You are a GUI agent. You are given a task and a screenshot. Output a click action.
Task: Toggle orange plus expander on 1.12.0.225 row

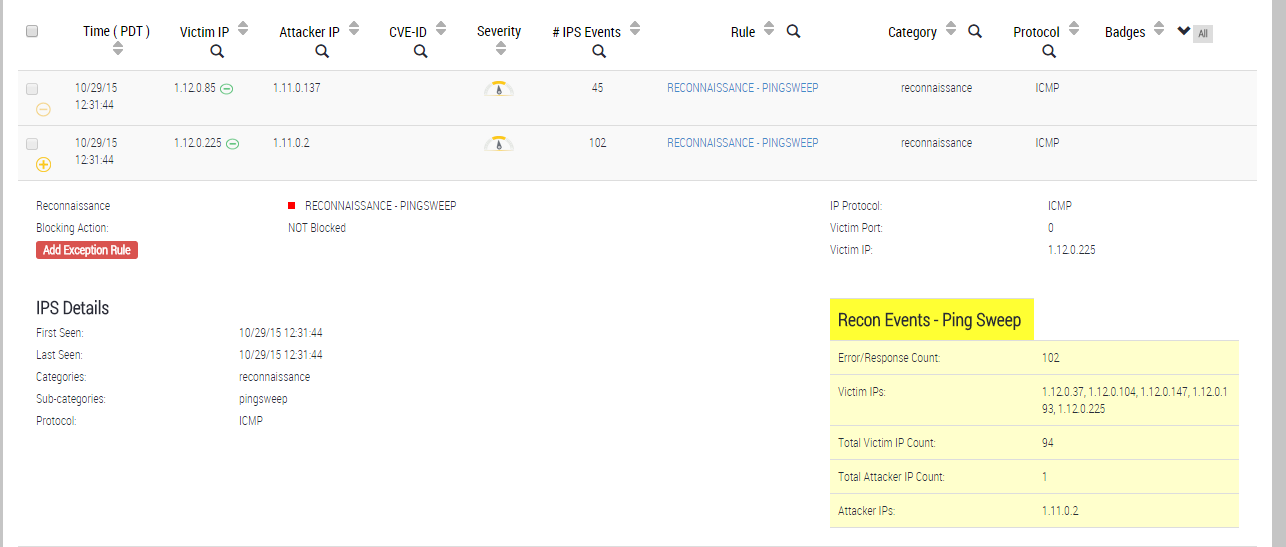point(43,164)
